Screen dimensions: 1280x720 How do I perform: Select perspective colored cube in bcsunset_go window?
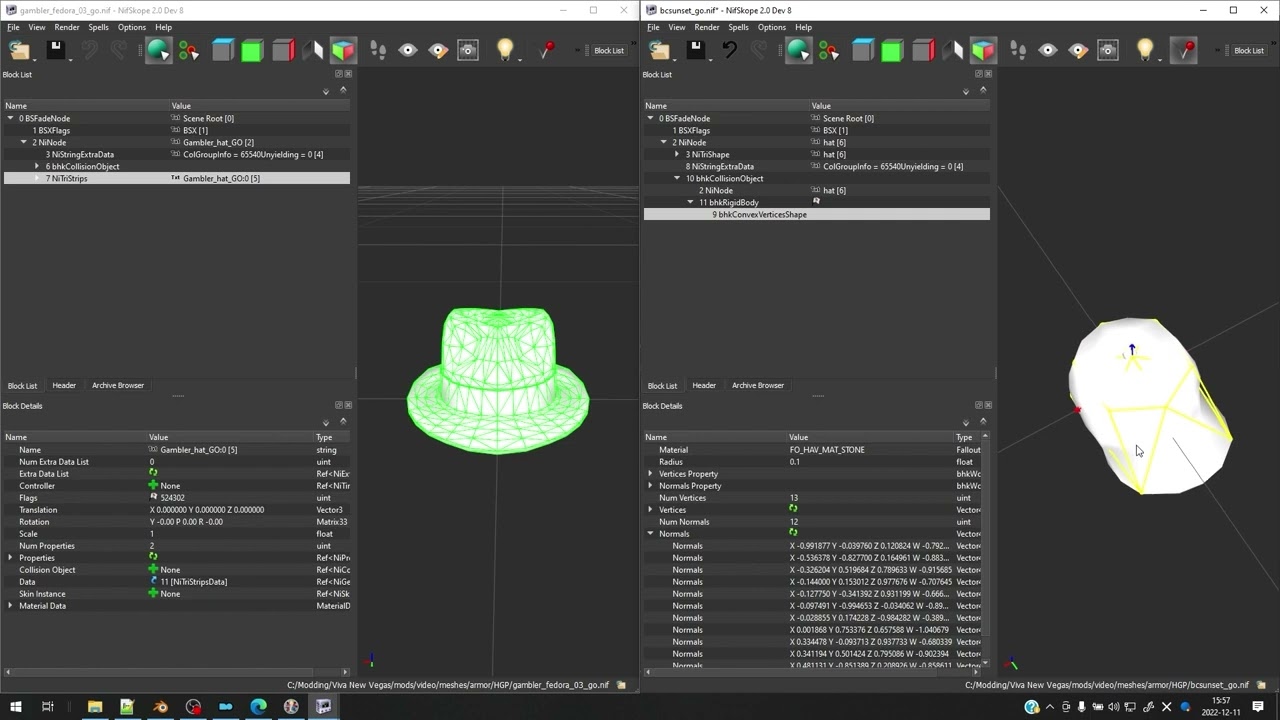(x=983, y=50)
